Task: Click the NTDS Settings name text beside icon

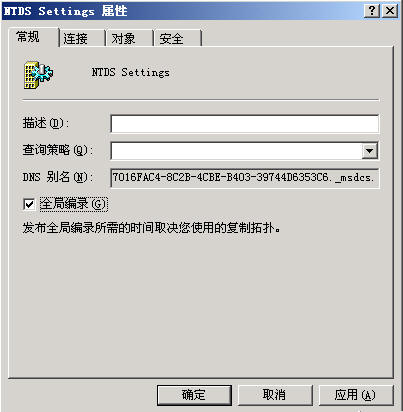Action: pyautogui.click(x=131, y=72)
